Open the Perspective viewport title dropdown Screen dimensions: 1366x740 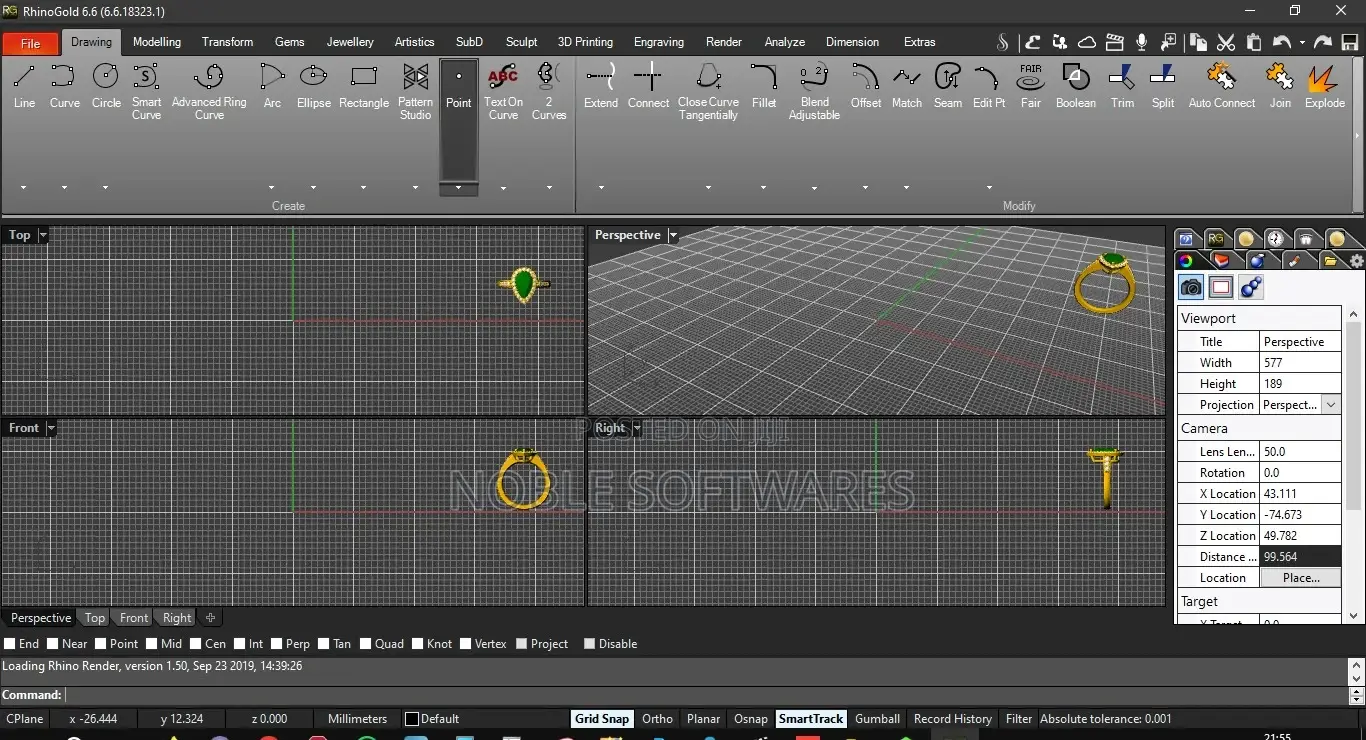click(673, 236)
